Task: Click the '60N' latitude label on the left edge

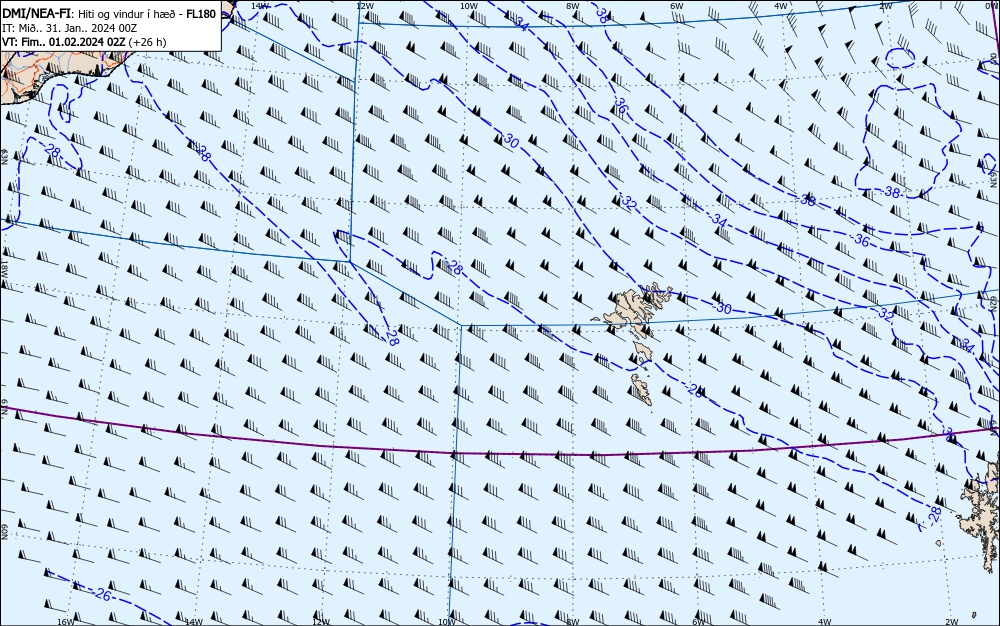Action: 4,532
